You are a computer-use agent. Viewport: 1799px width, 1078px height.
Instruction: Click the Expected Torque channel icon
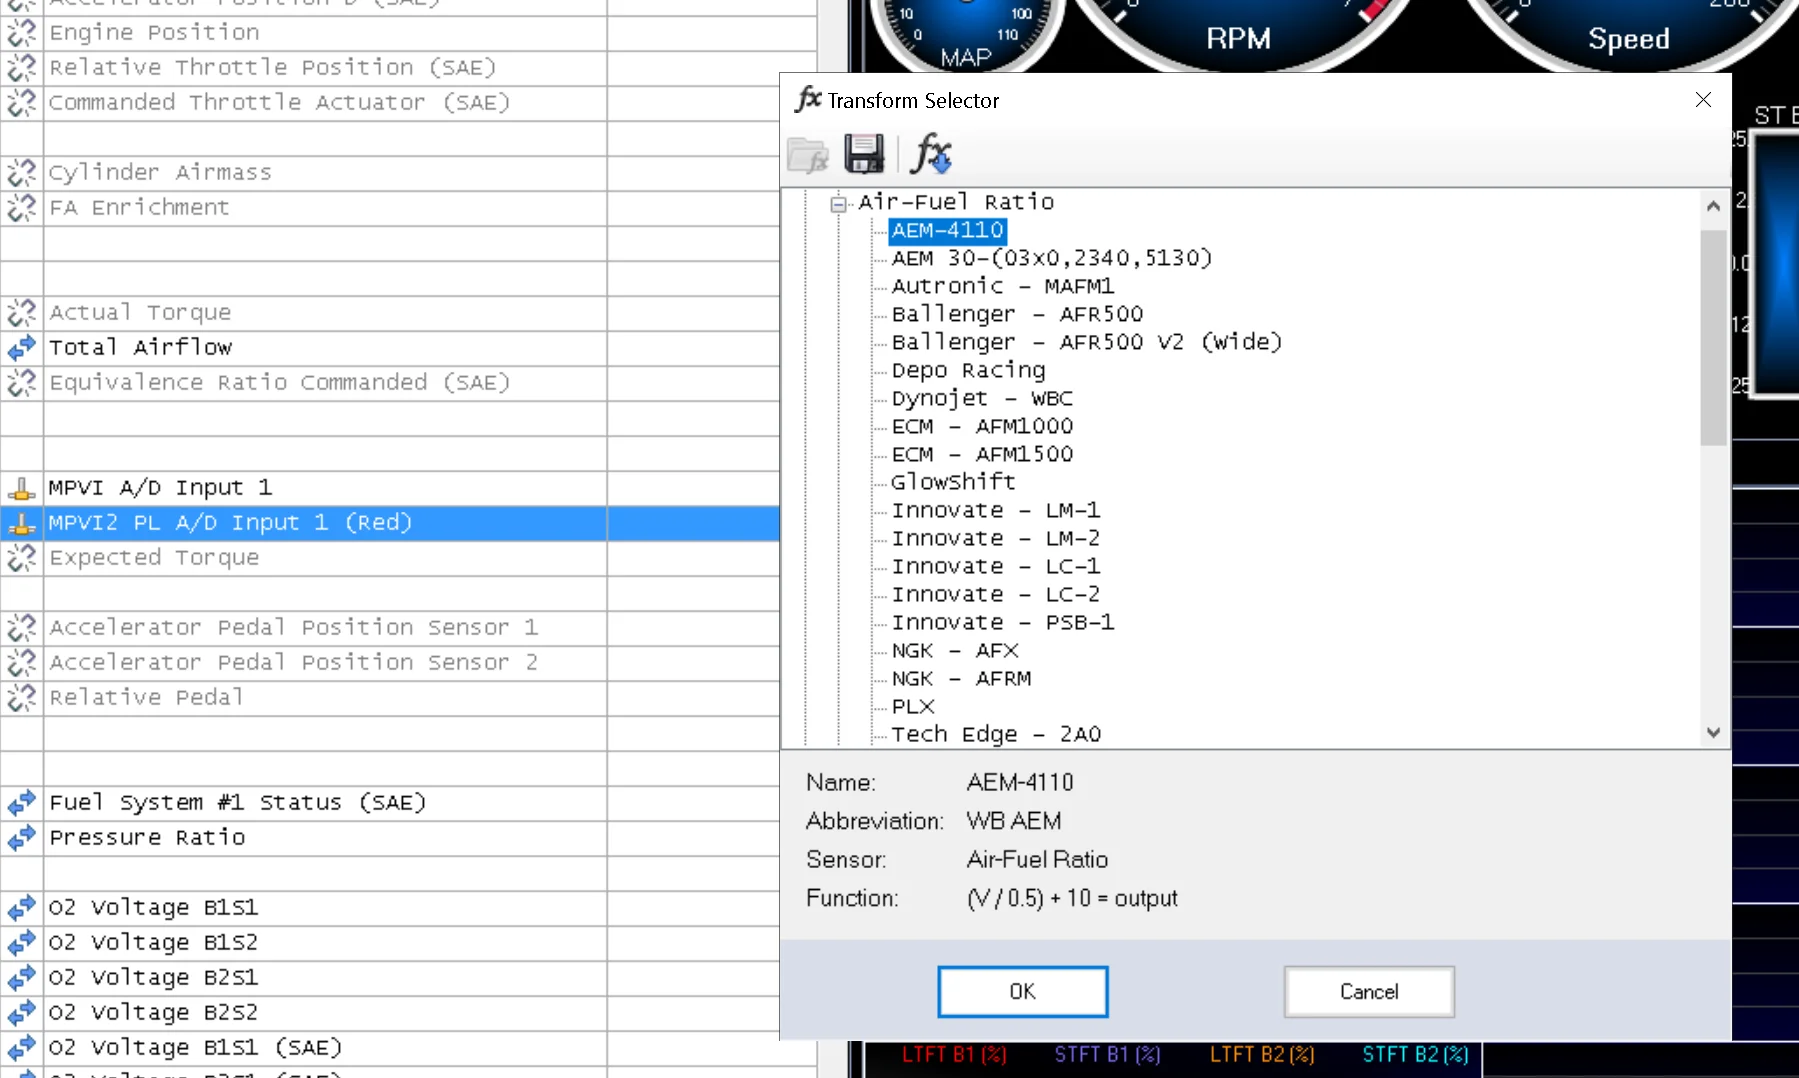[x=22, y=558]
